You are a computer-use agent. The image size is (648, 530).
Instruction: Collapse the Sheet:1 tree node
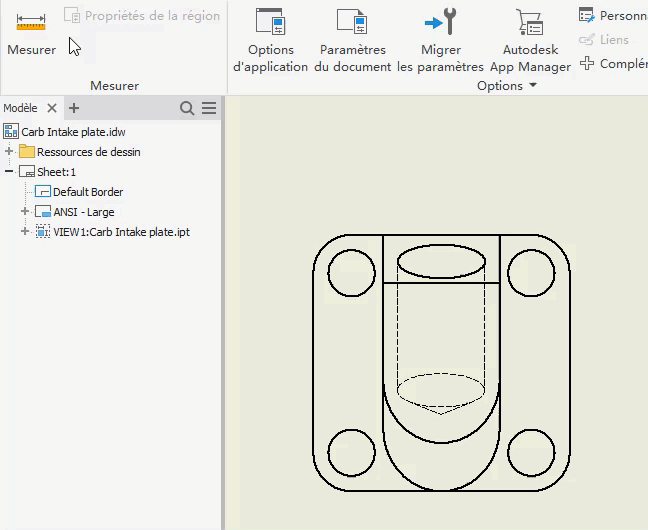click(x=10, y=172)
